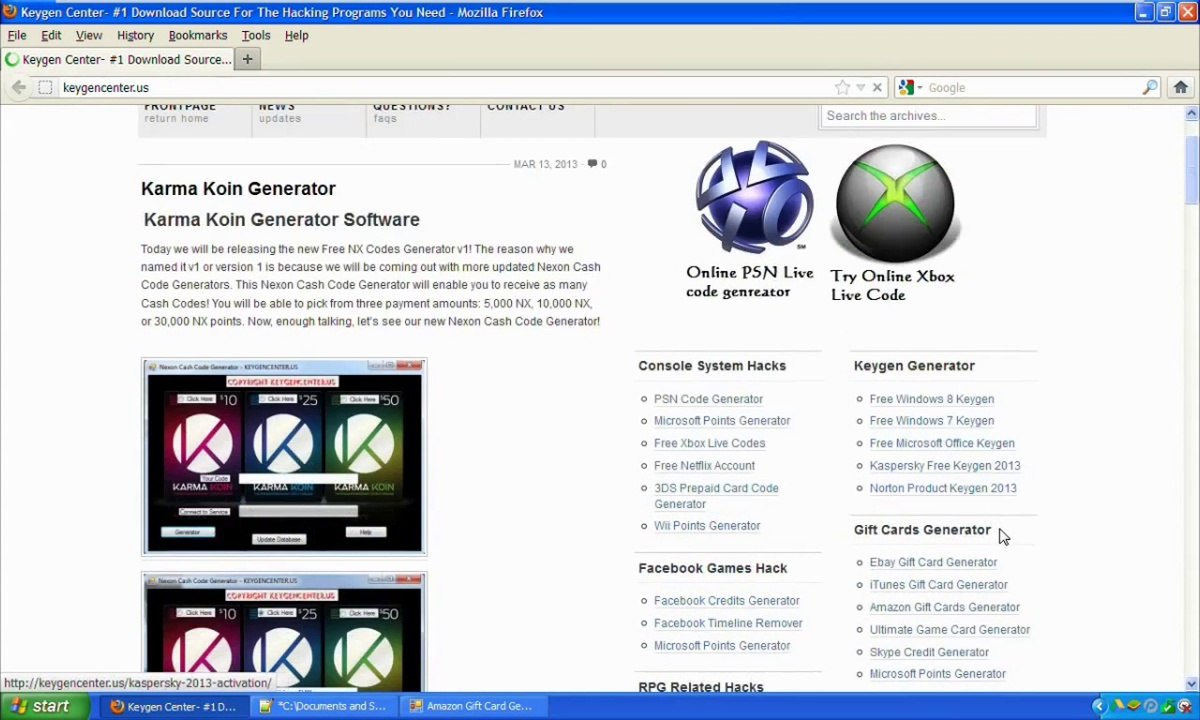Screen dimensions: 1200x720
Task: Open the View menu
Action: click(89, 35)
